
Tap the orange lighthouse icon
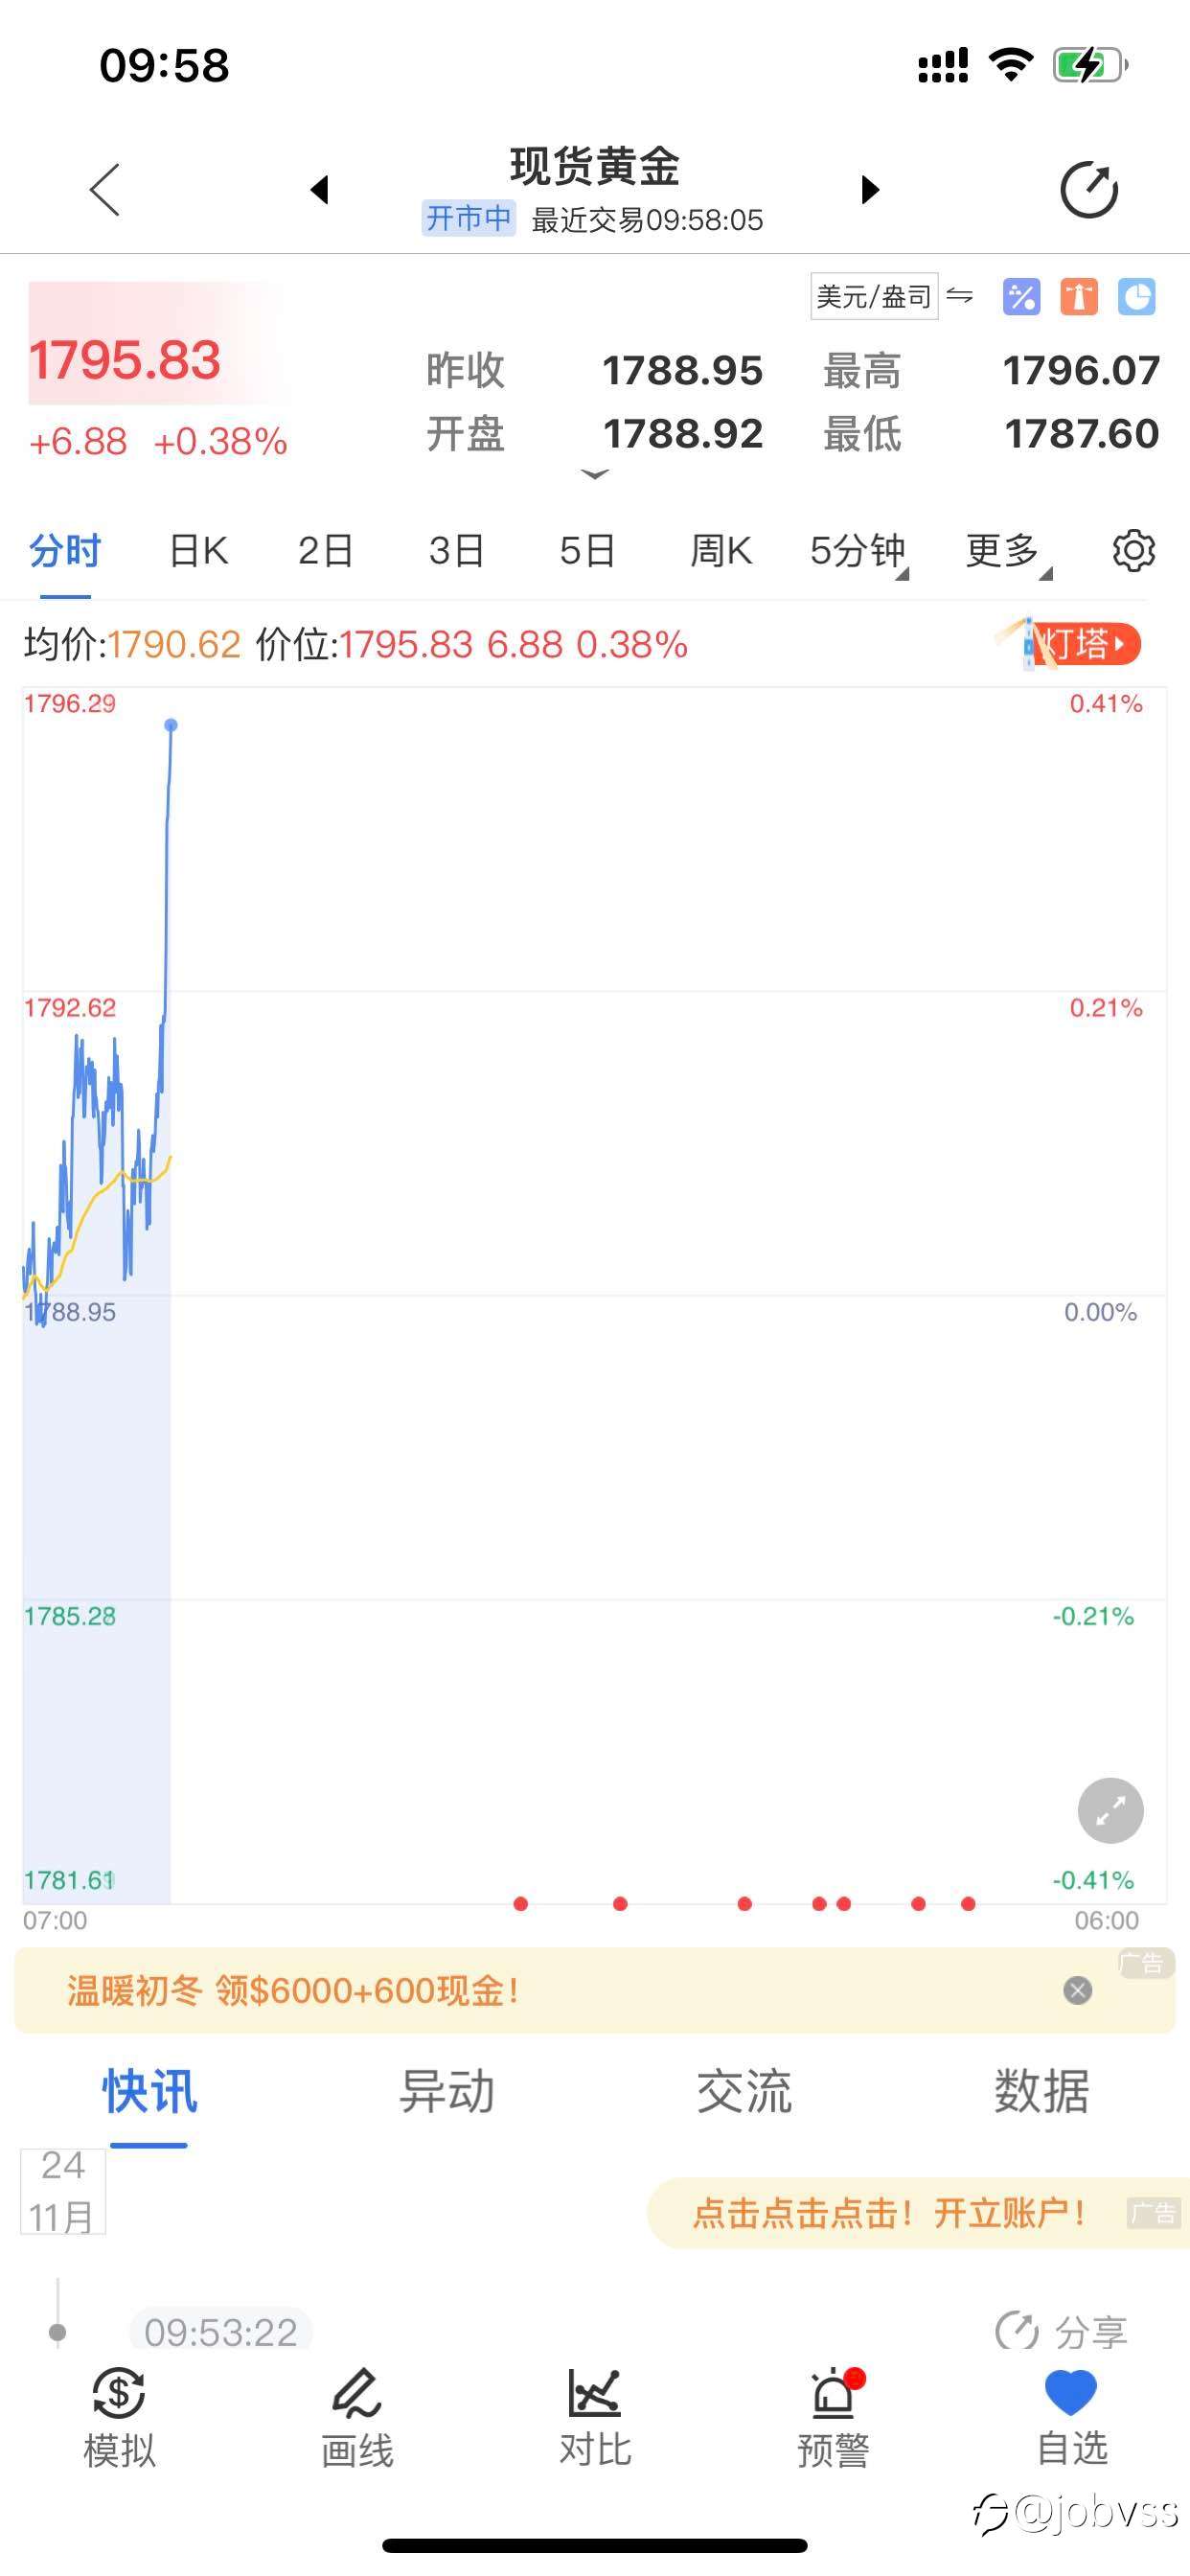pyautogui.click(x=1078, y=296)
